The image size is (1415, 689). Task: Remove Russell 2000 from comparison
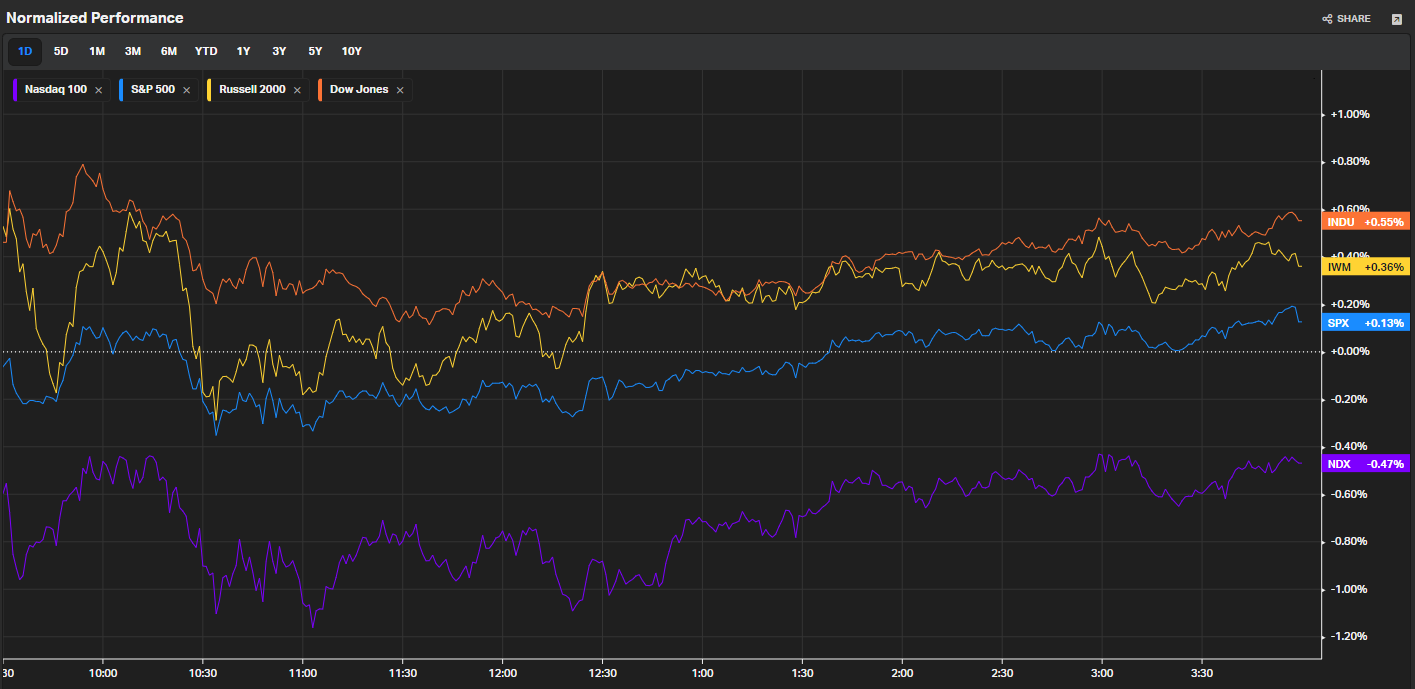[x=297, y=90]
